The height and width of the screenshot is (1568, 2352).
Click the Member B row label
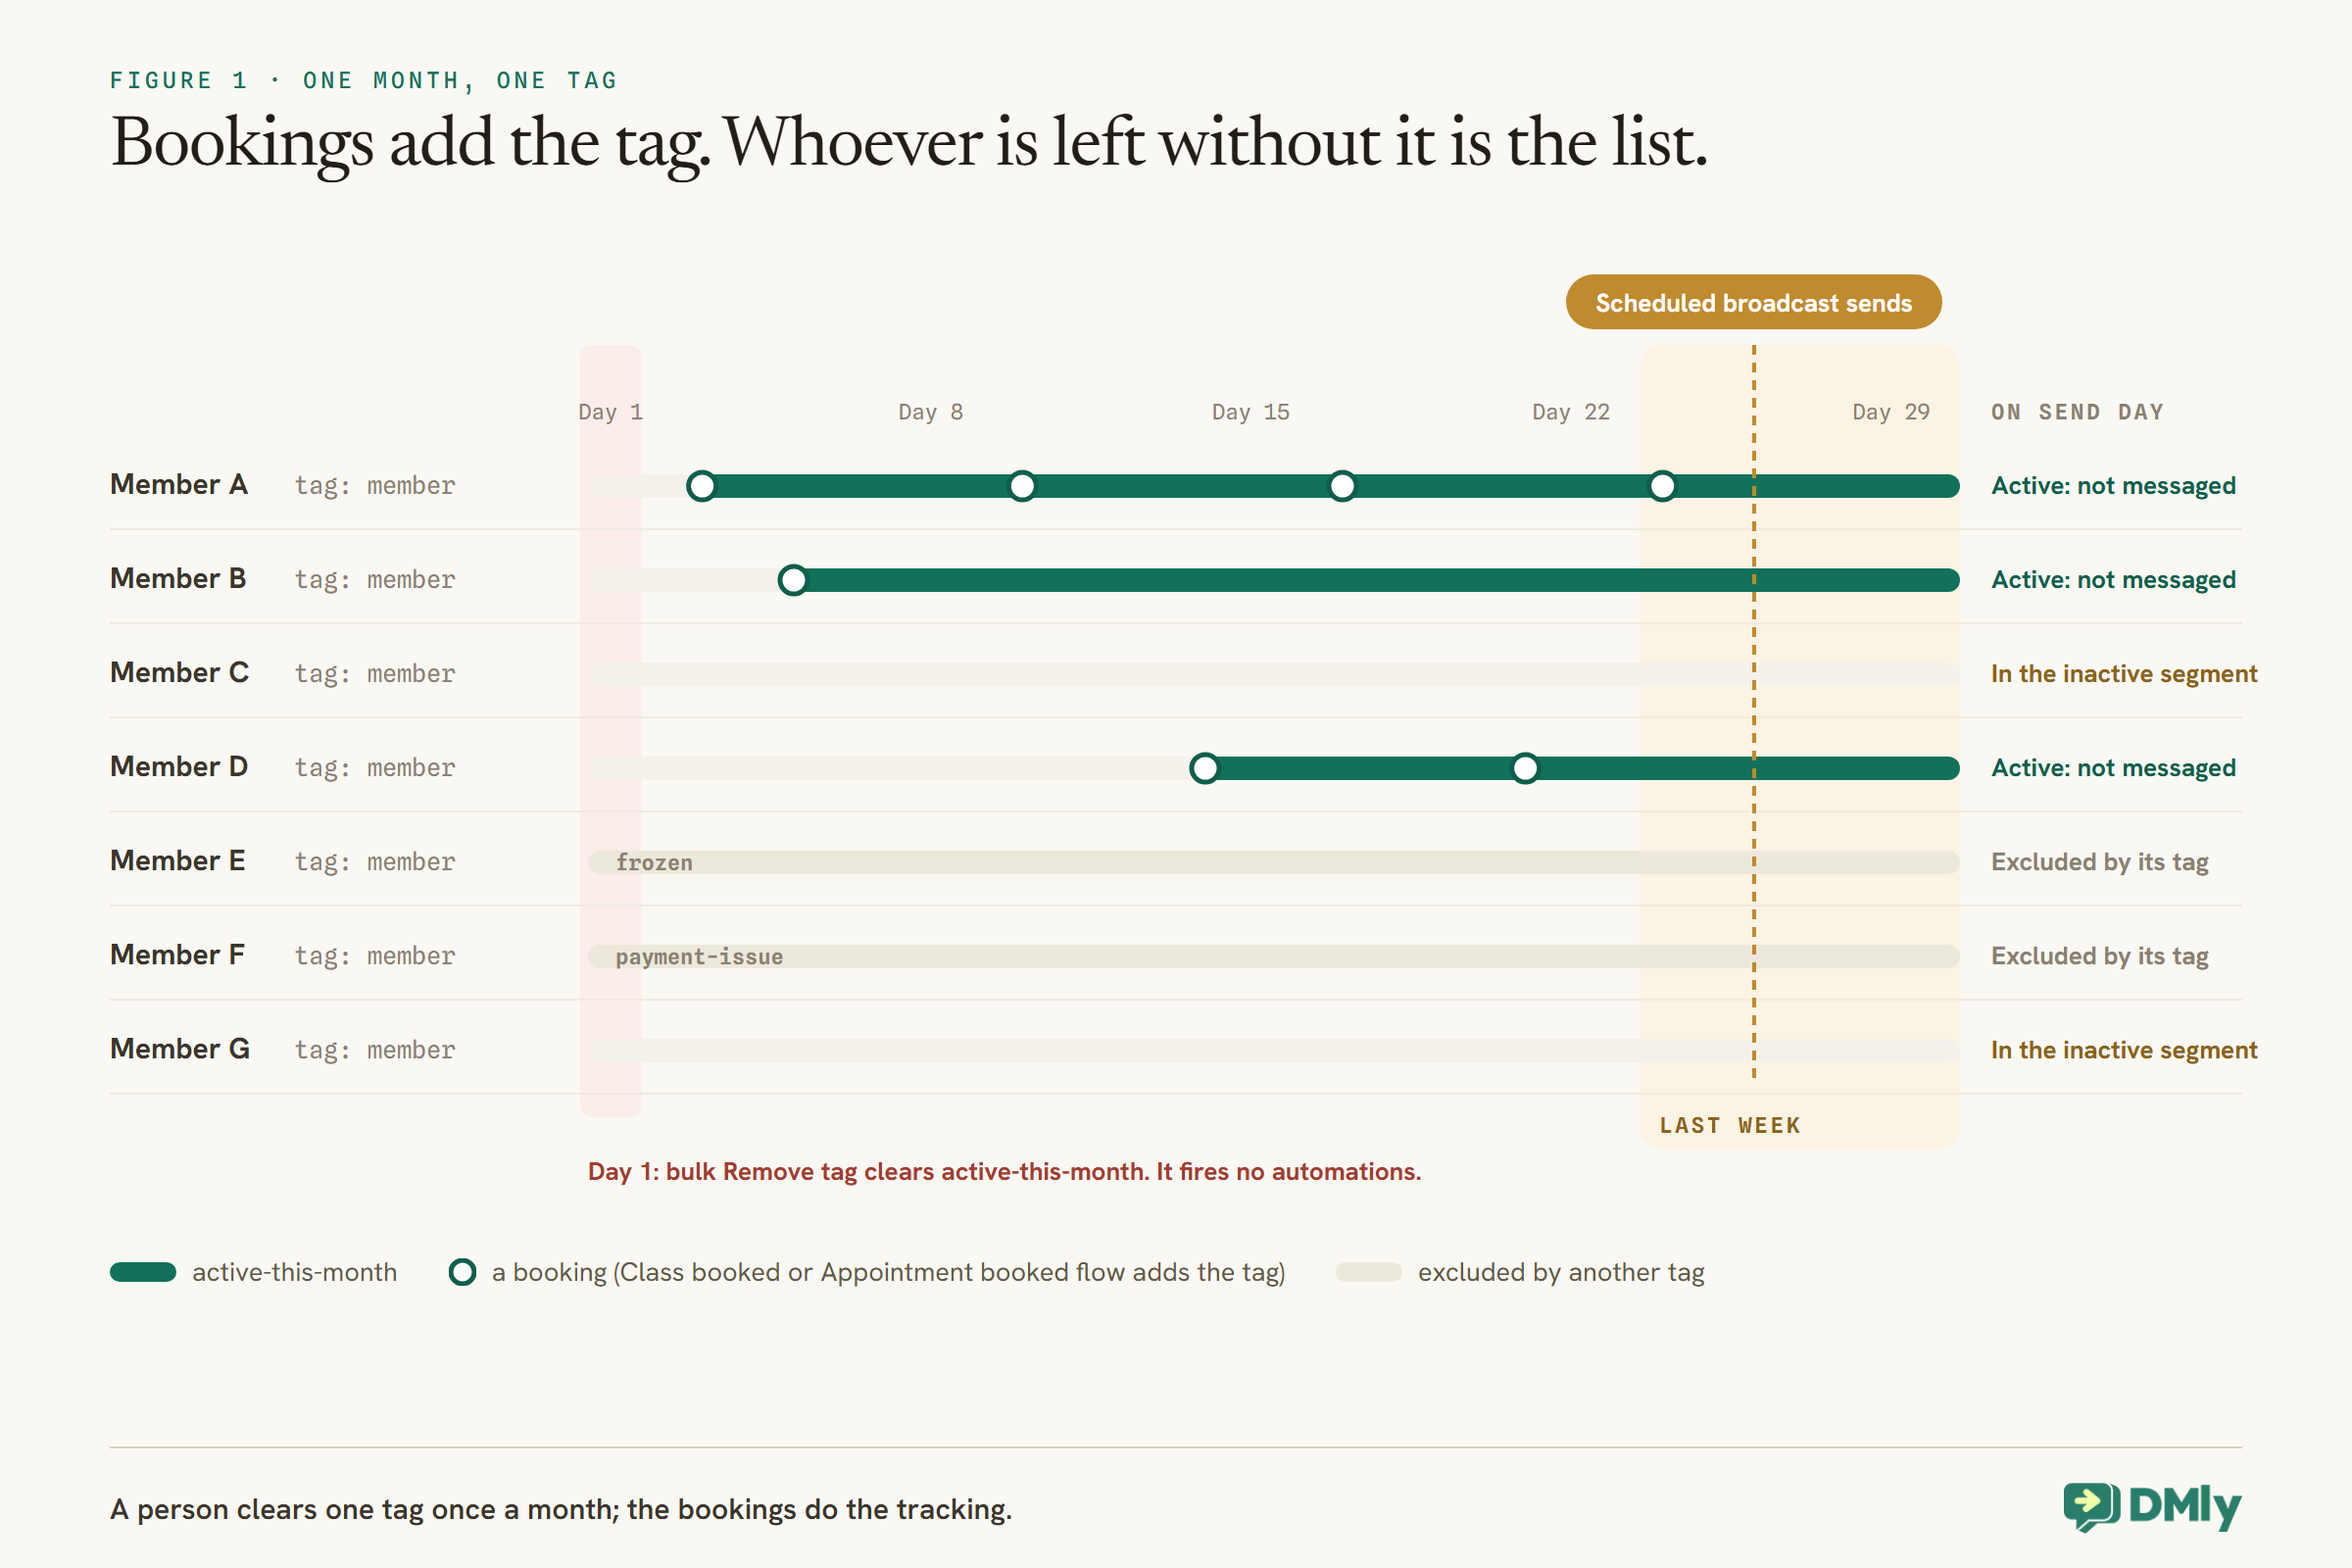pyautogui.click(x=178, y=579)
